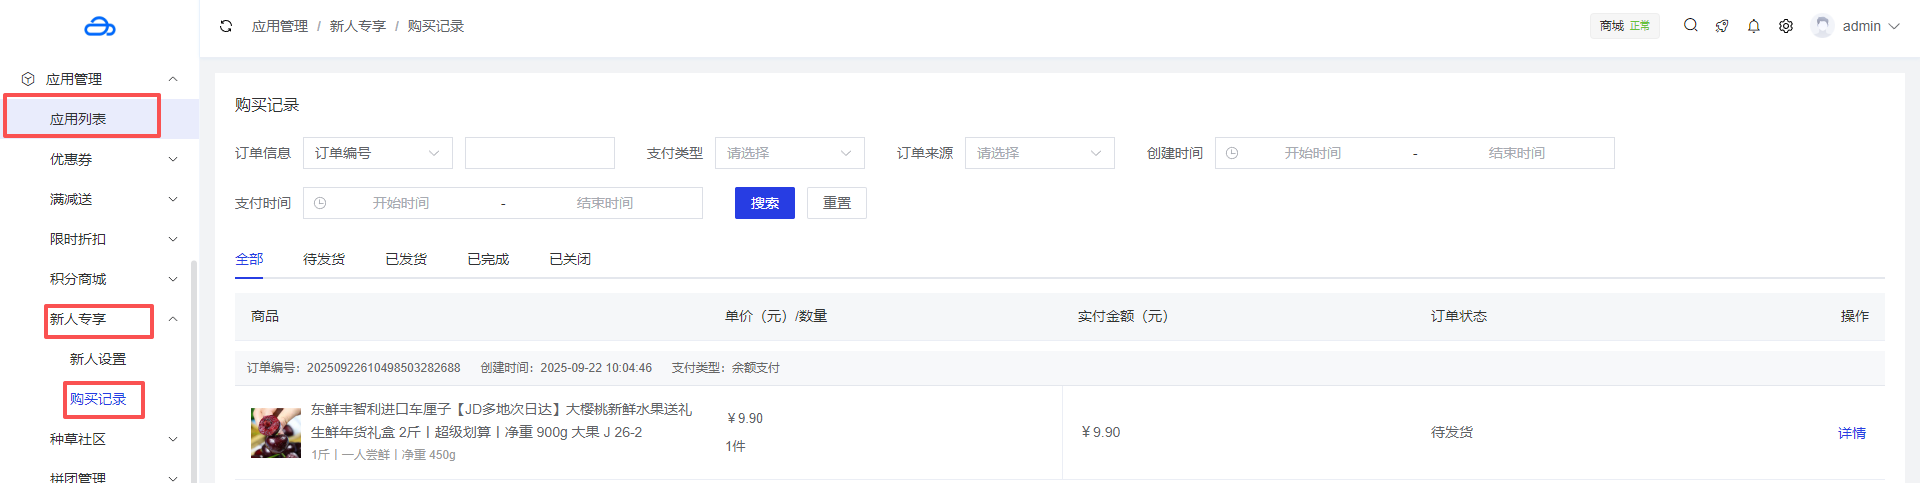Click the admin avatar picture
The image size is (1920, 483).
(x=1823, y=26)
